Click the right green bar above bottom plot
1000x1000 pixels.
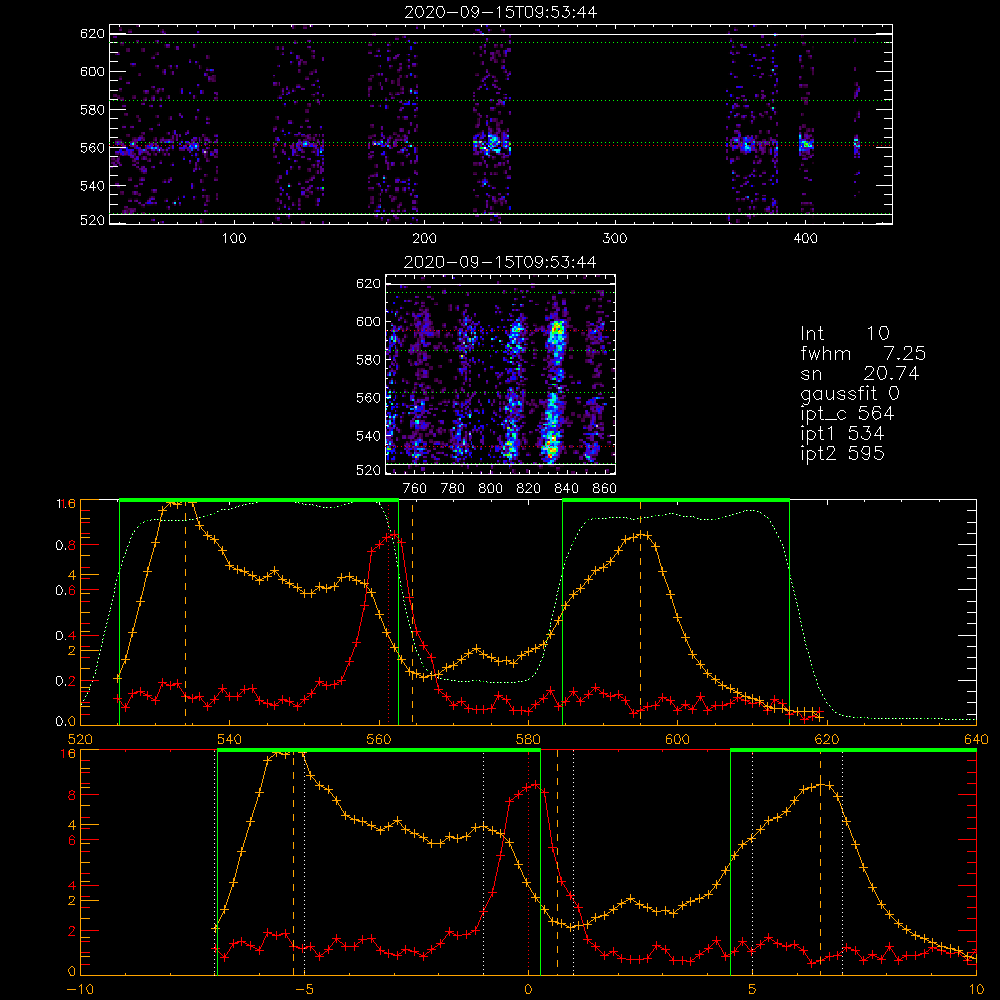[853, 750]
